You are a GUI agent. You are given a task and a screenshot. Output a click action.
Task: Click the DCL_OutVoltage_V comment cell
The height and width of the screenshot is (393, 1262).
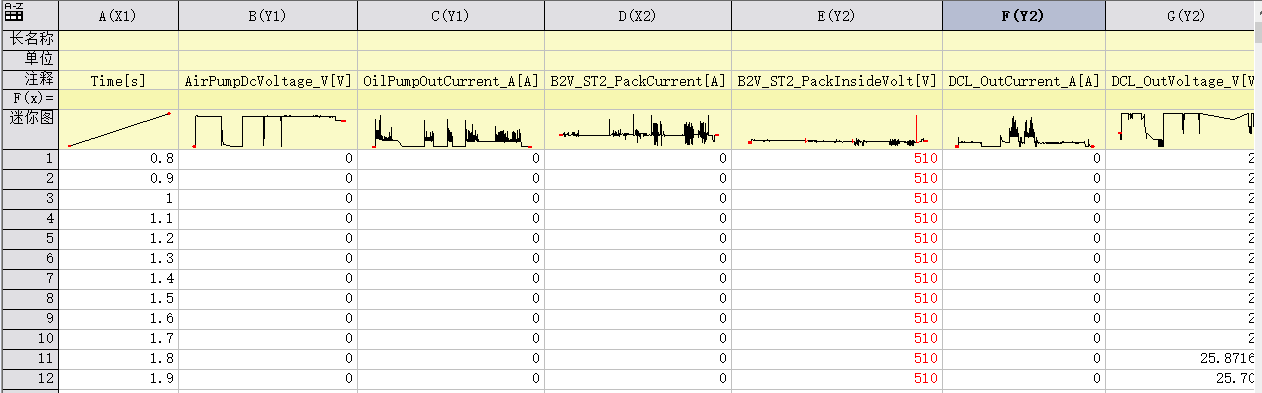pyautogui.click(x=1179, y=80)
